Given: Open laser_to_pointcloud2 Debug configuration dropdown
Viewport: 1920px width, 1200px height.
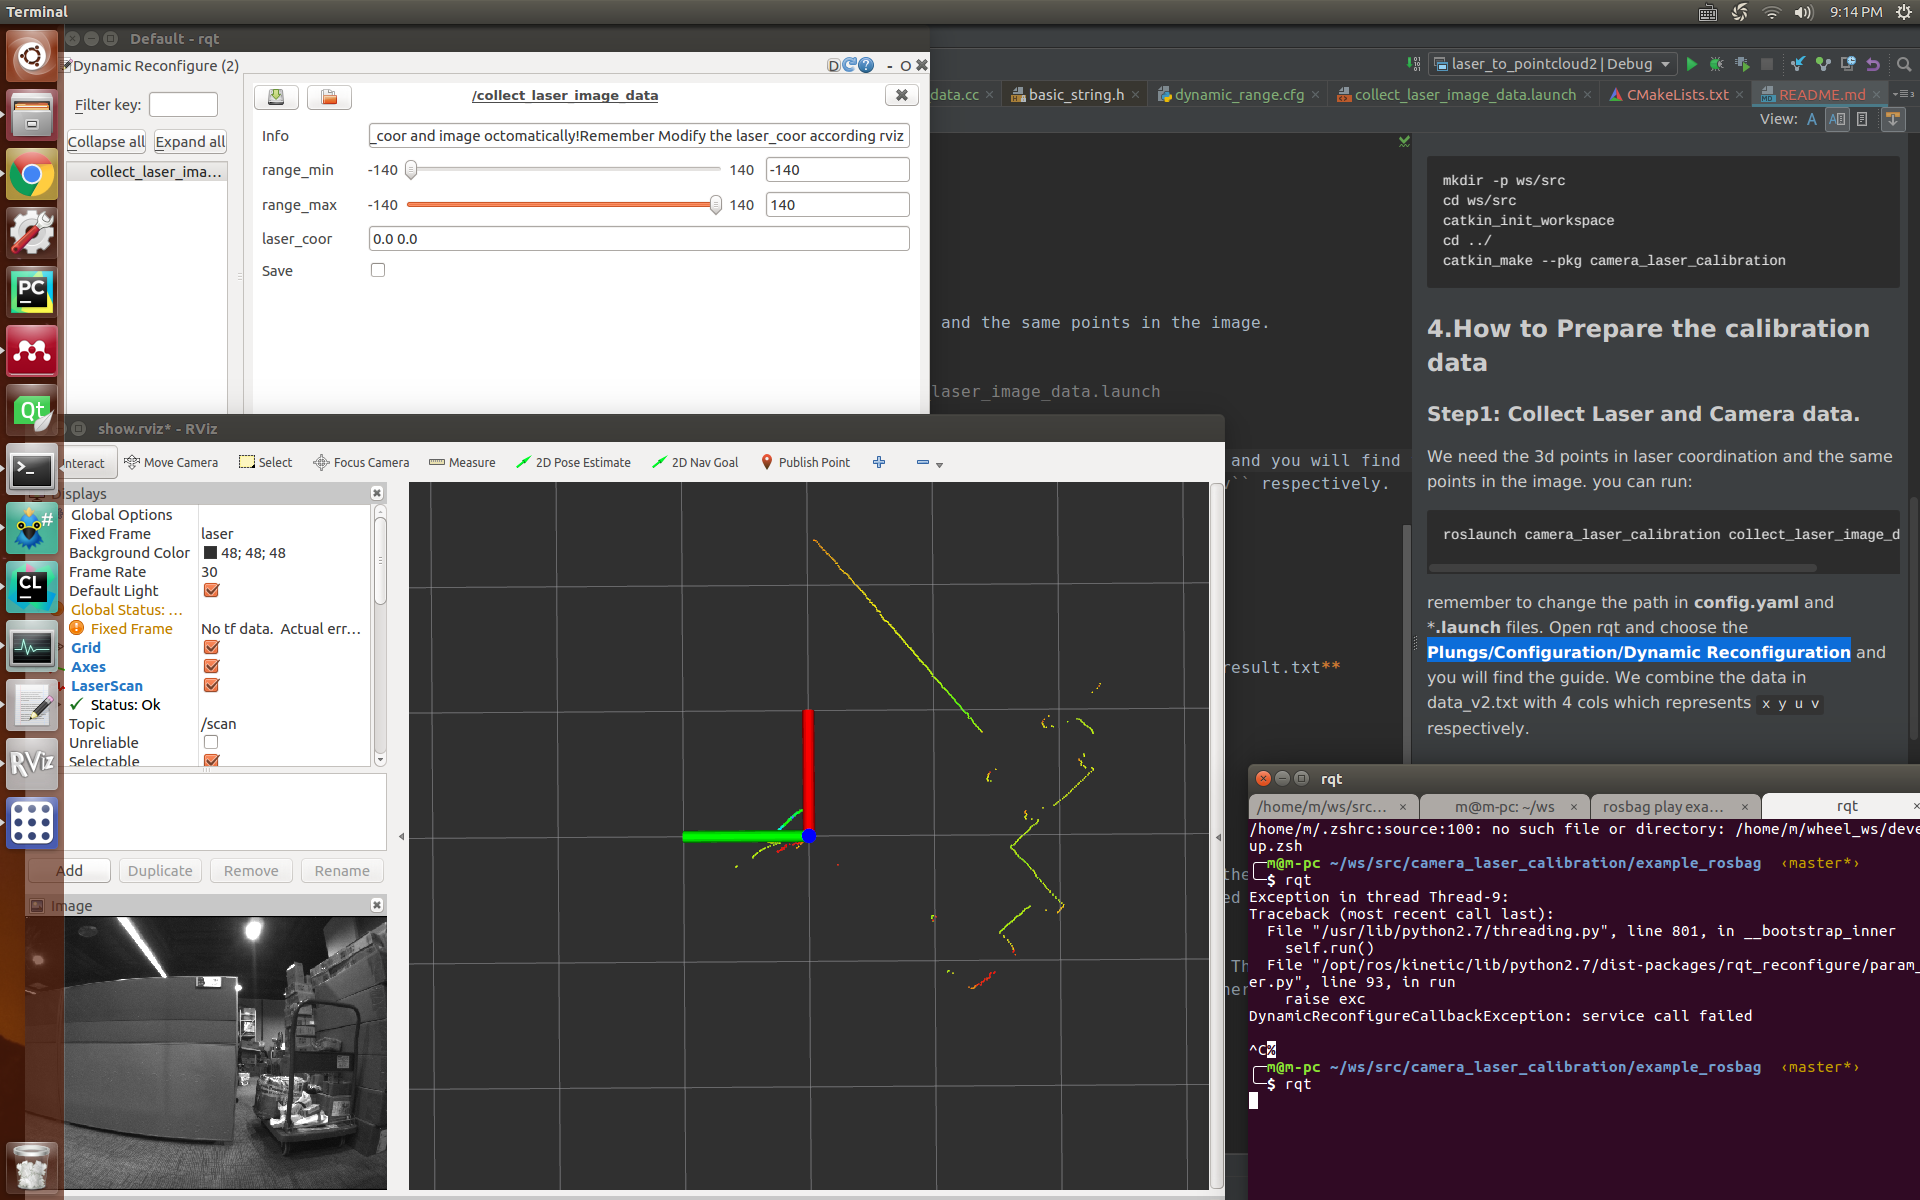Looking at the screenshot, I should point(1552,64).
